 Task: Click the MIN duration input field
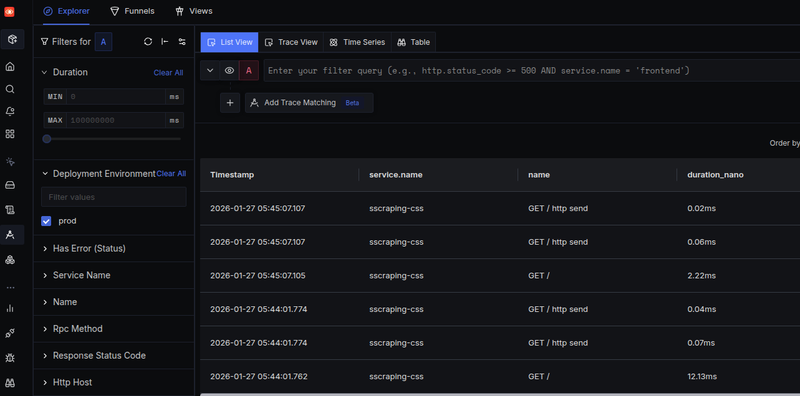pos(117,96)
